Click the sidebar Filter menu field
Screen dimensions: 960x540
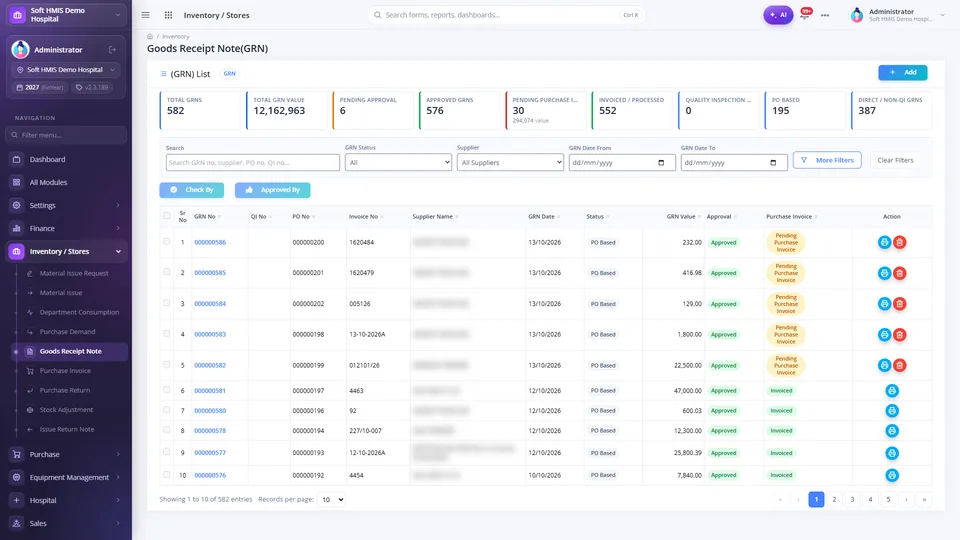coord(66,135)
